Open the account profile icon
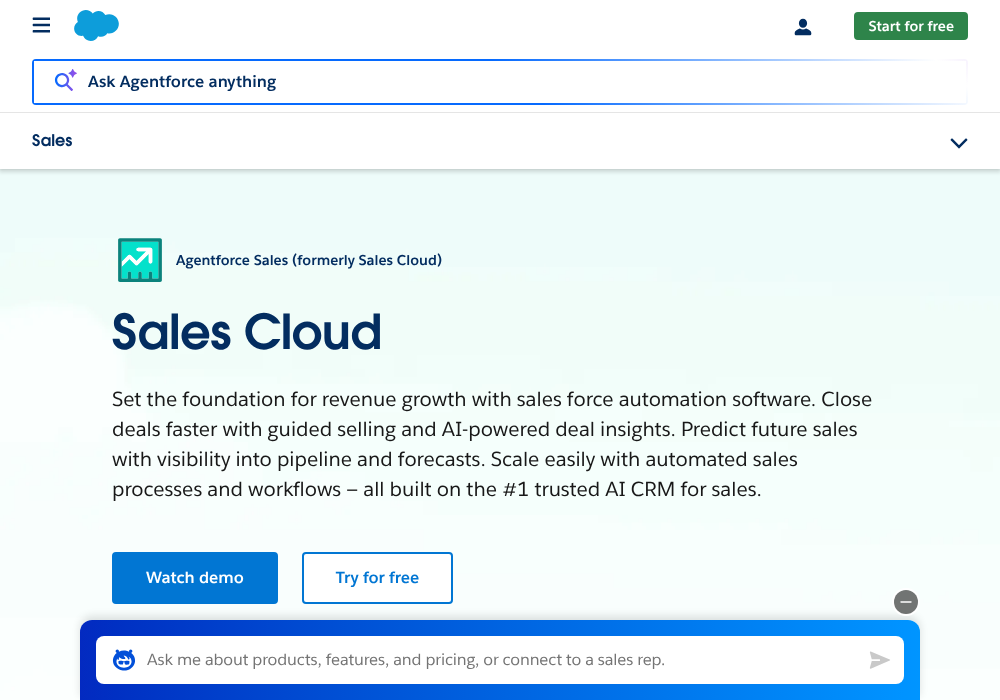The image size is (1000, 700). tap(803, 27)
